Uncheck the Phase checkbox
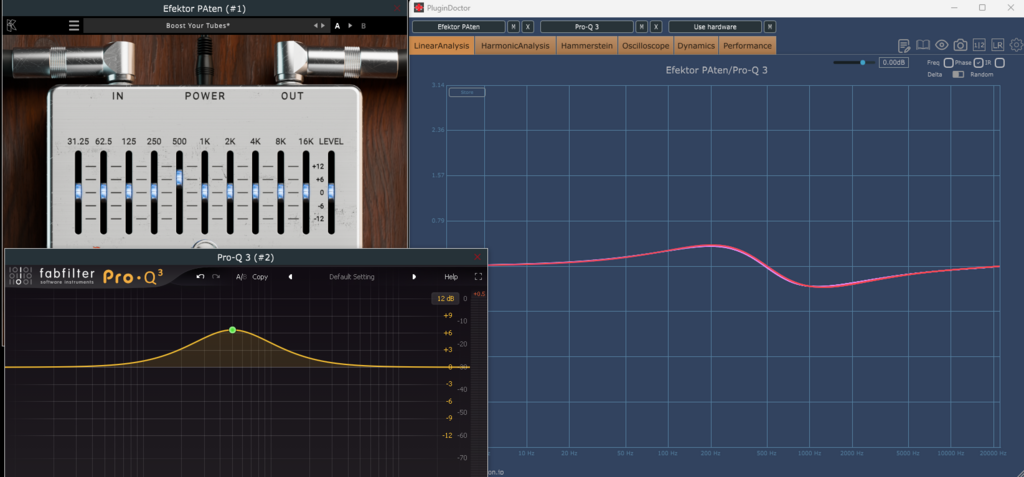 (x=978, y=63)
